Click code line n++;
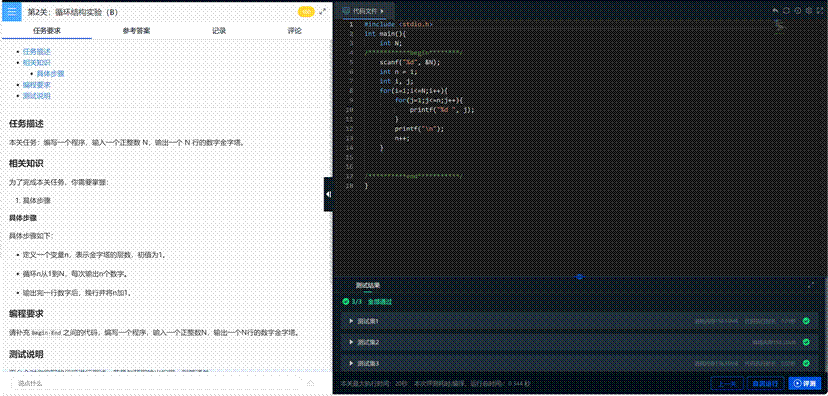The height and width of the screenshot is (396, 828). click(x=402, y=138)
